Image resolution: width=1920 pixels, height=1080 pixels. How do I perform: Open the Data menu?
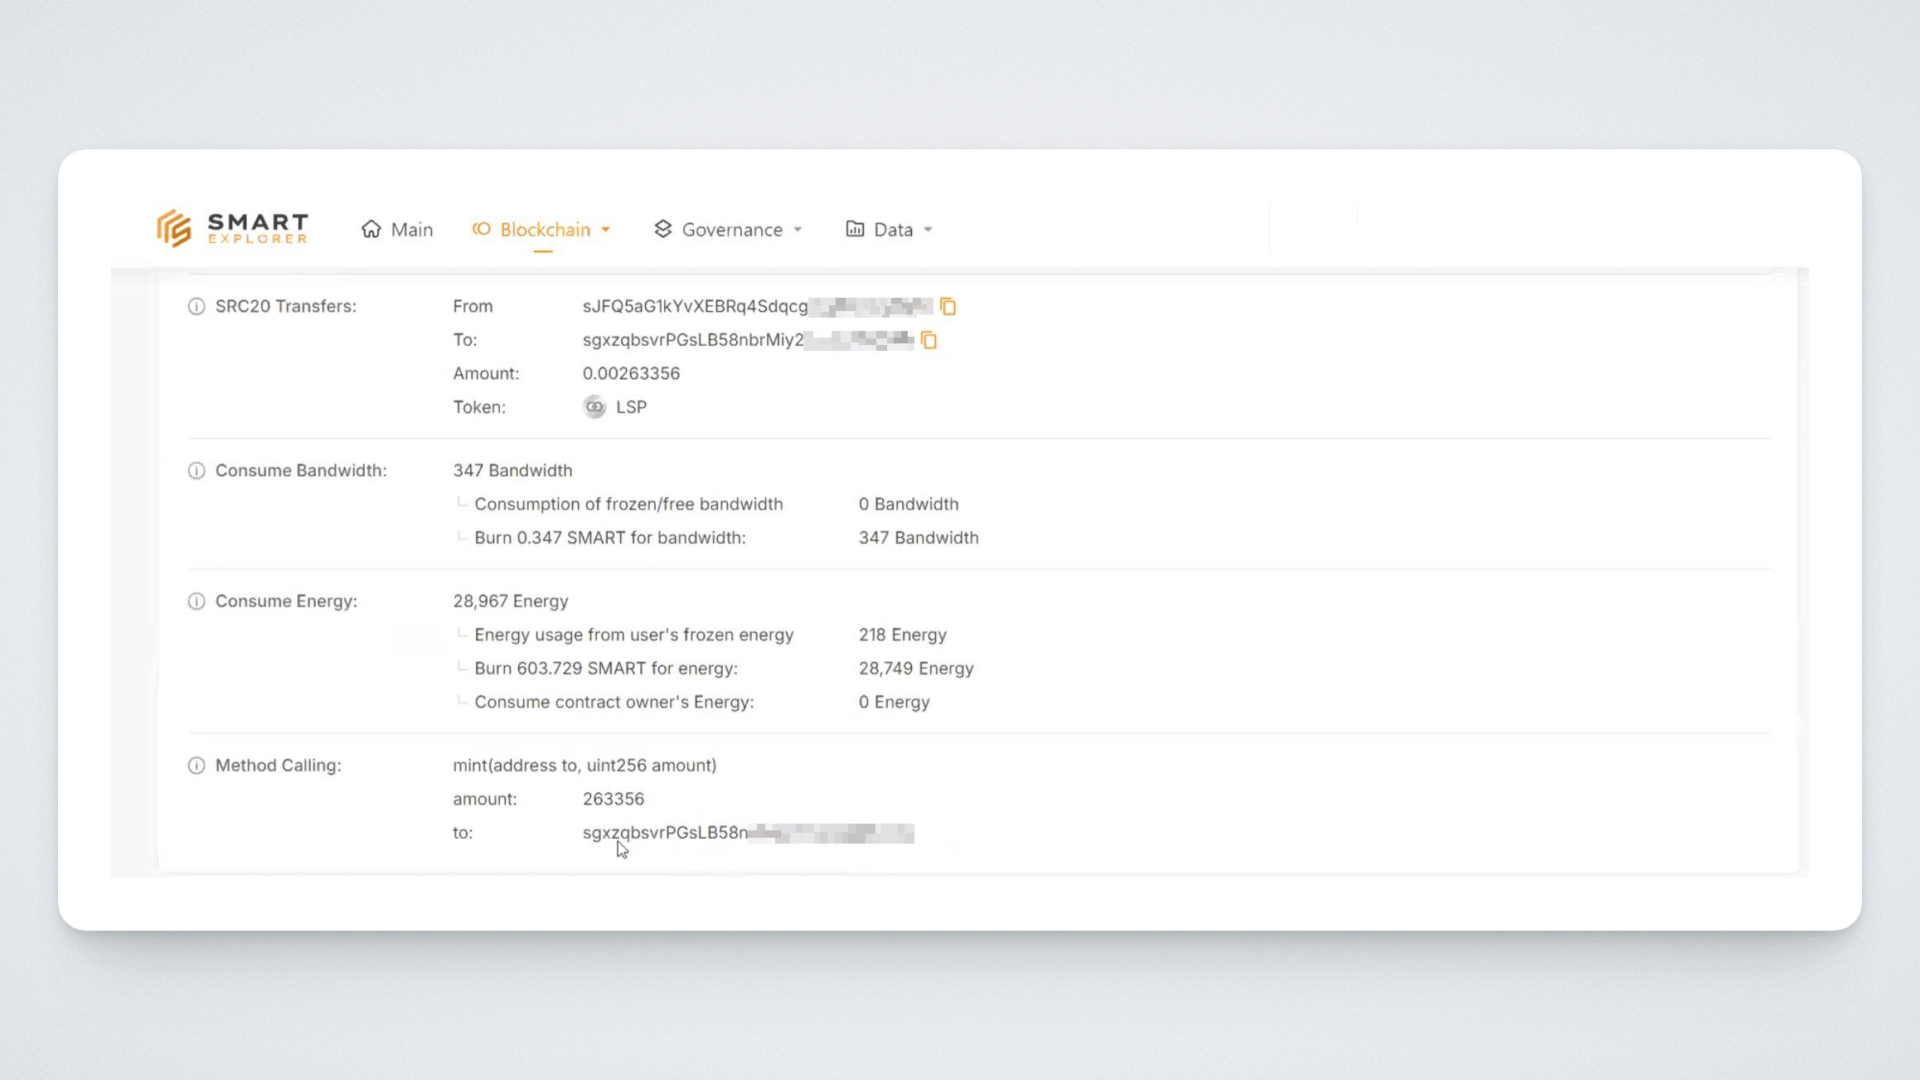[x=892, y=230]
